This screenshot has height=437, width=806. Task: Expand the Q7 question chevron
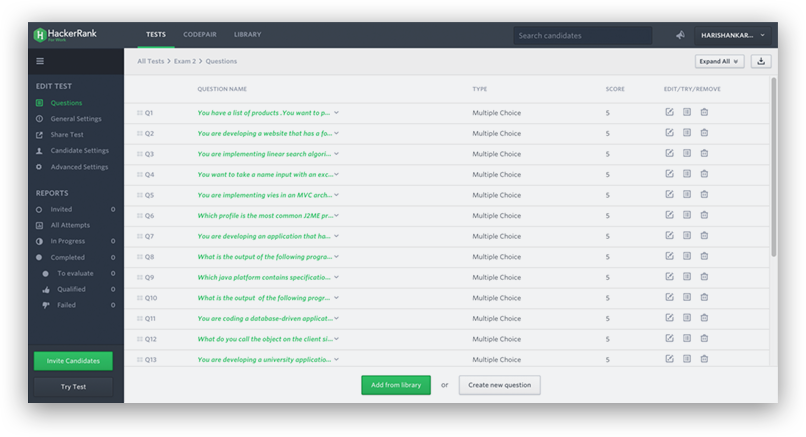(337, 236)
